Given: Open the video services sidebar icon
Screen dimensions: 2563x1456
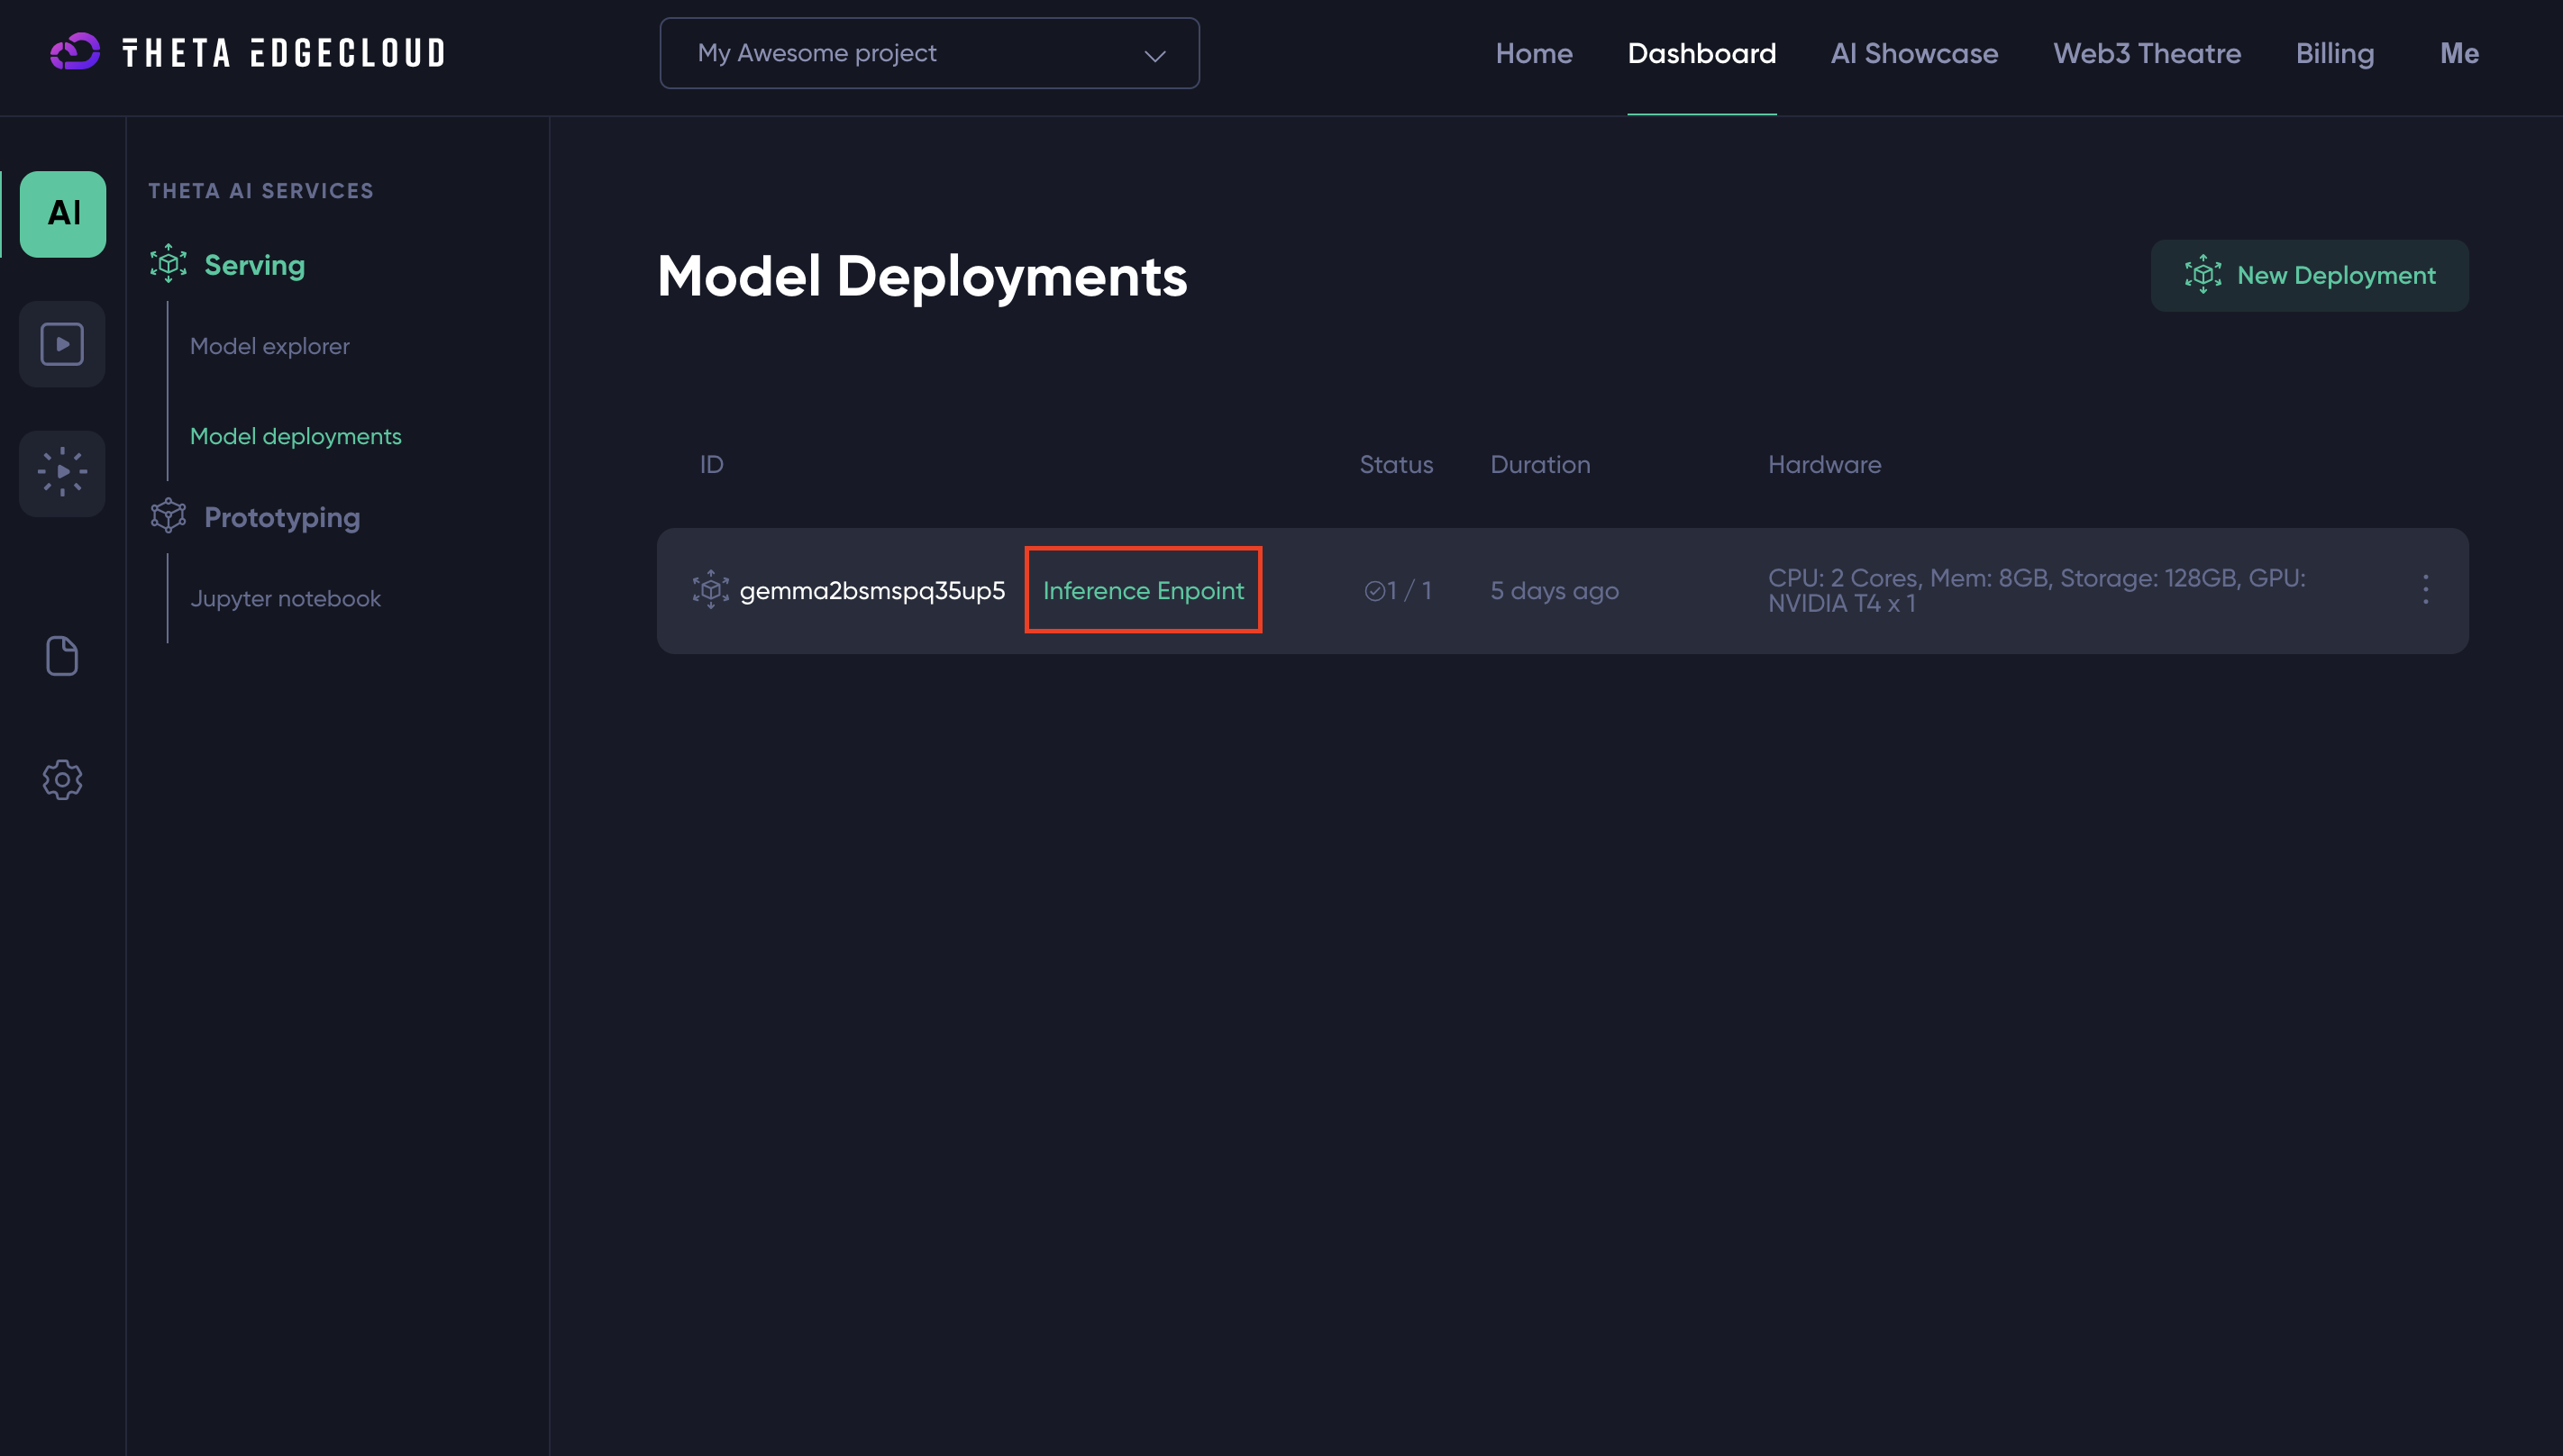Looking at the screenshot, I should point(62,344).
